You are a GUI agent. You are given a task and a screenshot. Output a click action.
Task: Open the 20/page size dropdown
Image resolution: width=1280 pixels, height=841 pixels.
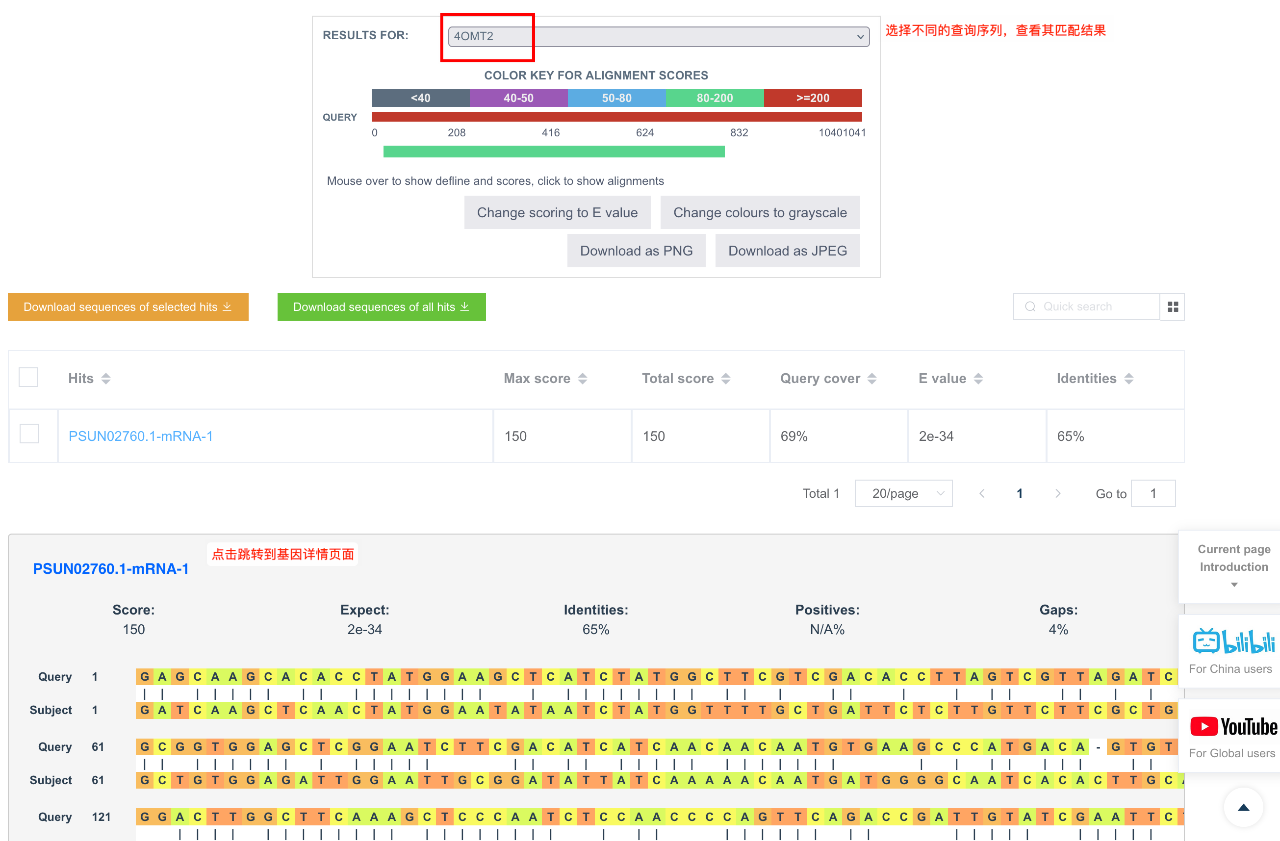pos(904,493)
